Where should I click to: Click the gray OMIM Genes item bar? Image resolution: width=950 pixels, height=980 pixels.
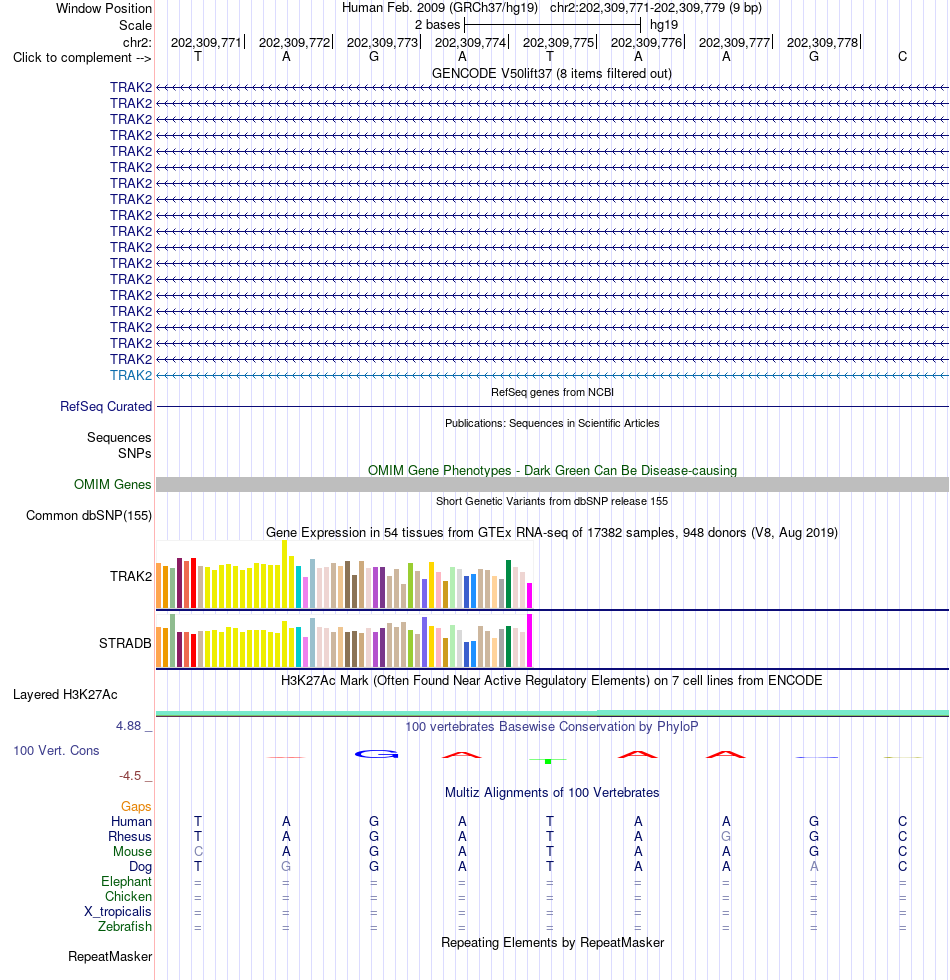552,484
